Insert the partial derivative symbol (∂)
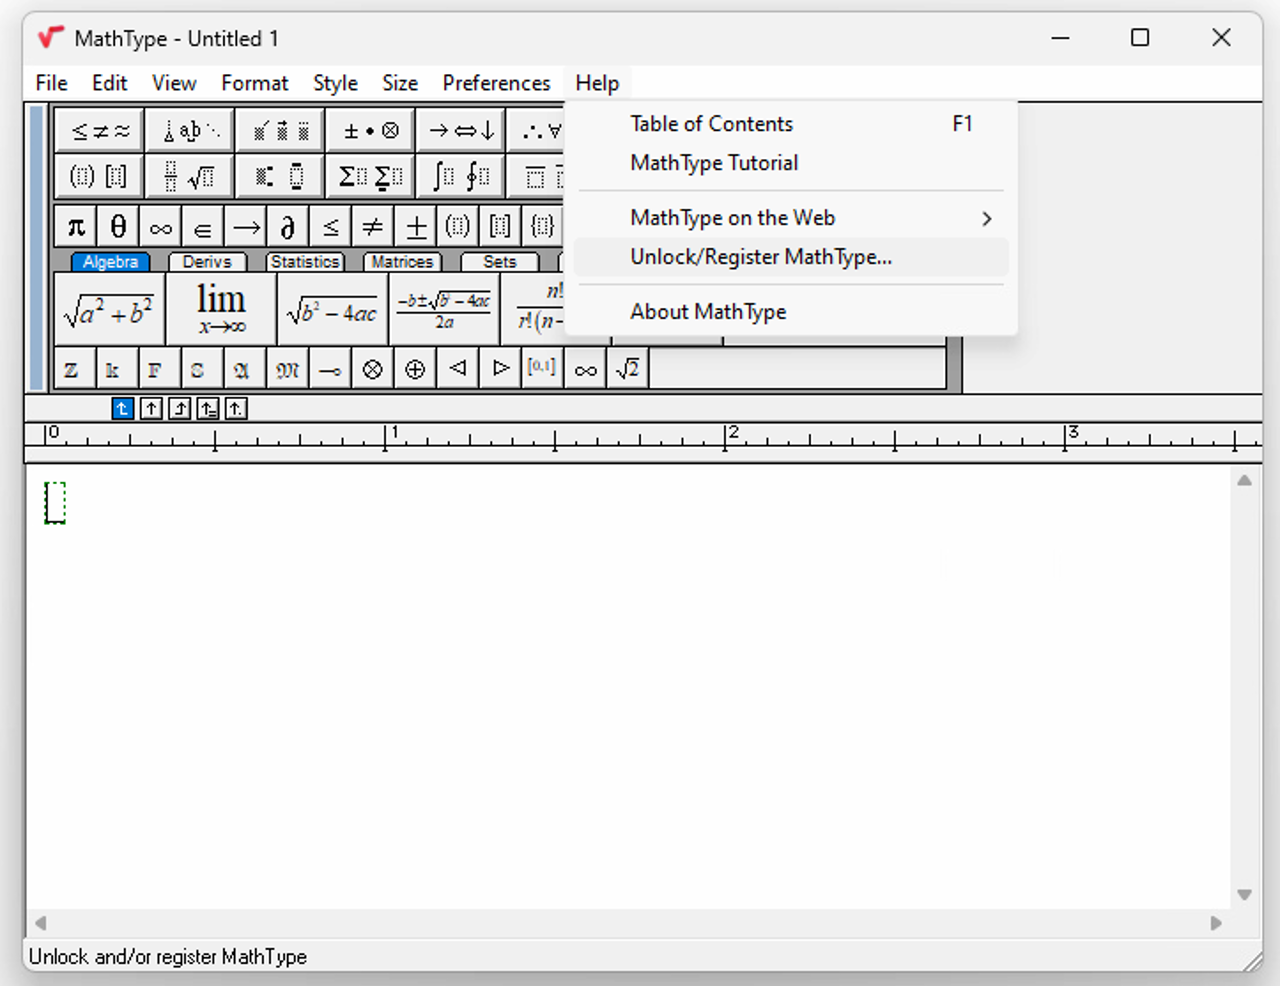 pyautogui.click(x=287, y=227)
